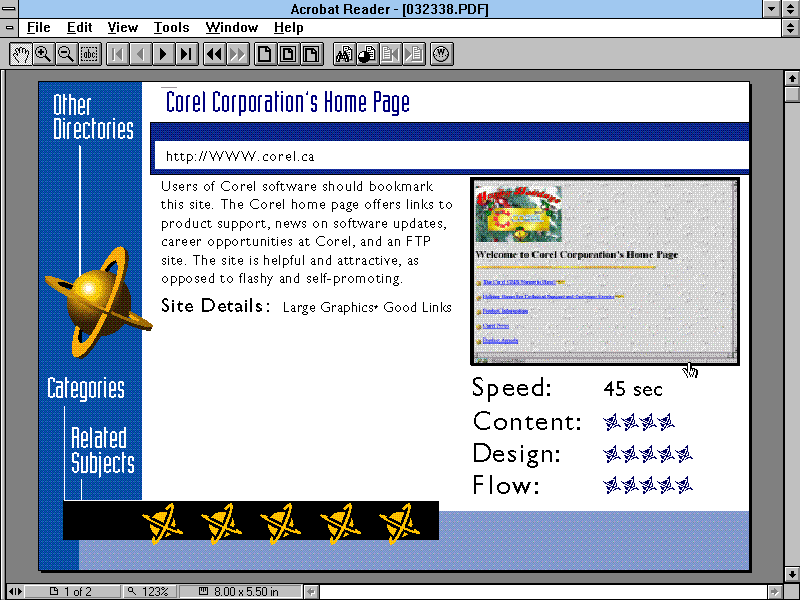The height and width of the screenshot is (600, 800).
Task: Click the http://WWW.corel.ca address text
Action: [240, 156]
